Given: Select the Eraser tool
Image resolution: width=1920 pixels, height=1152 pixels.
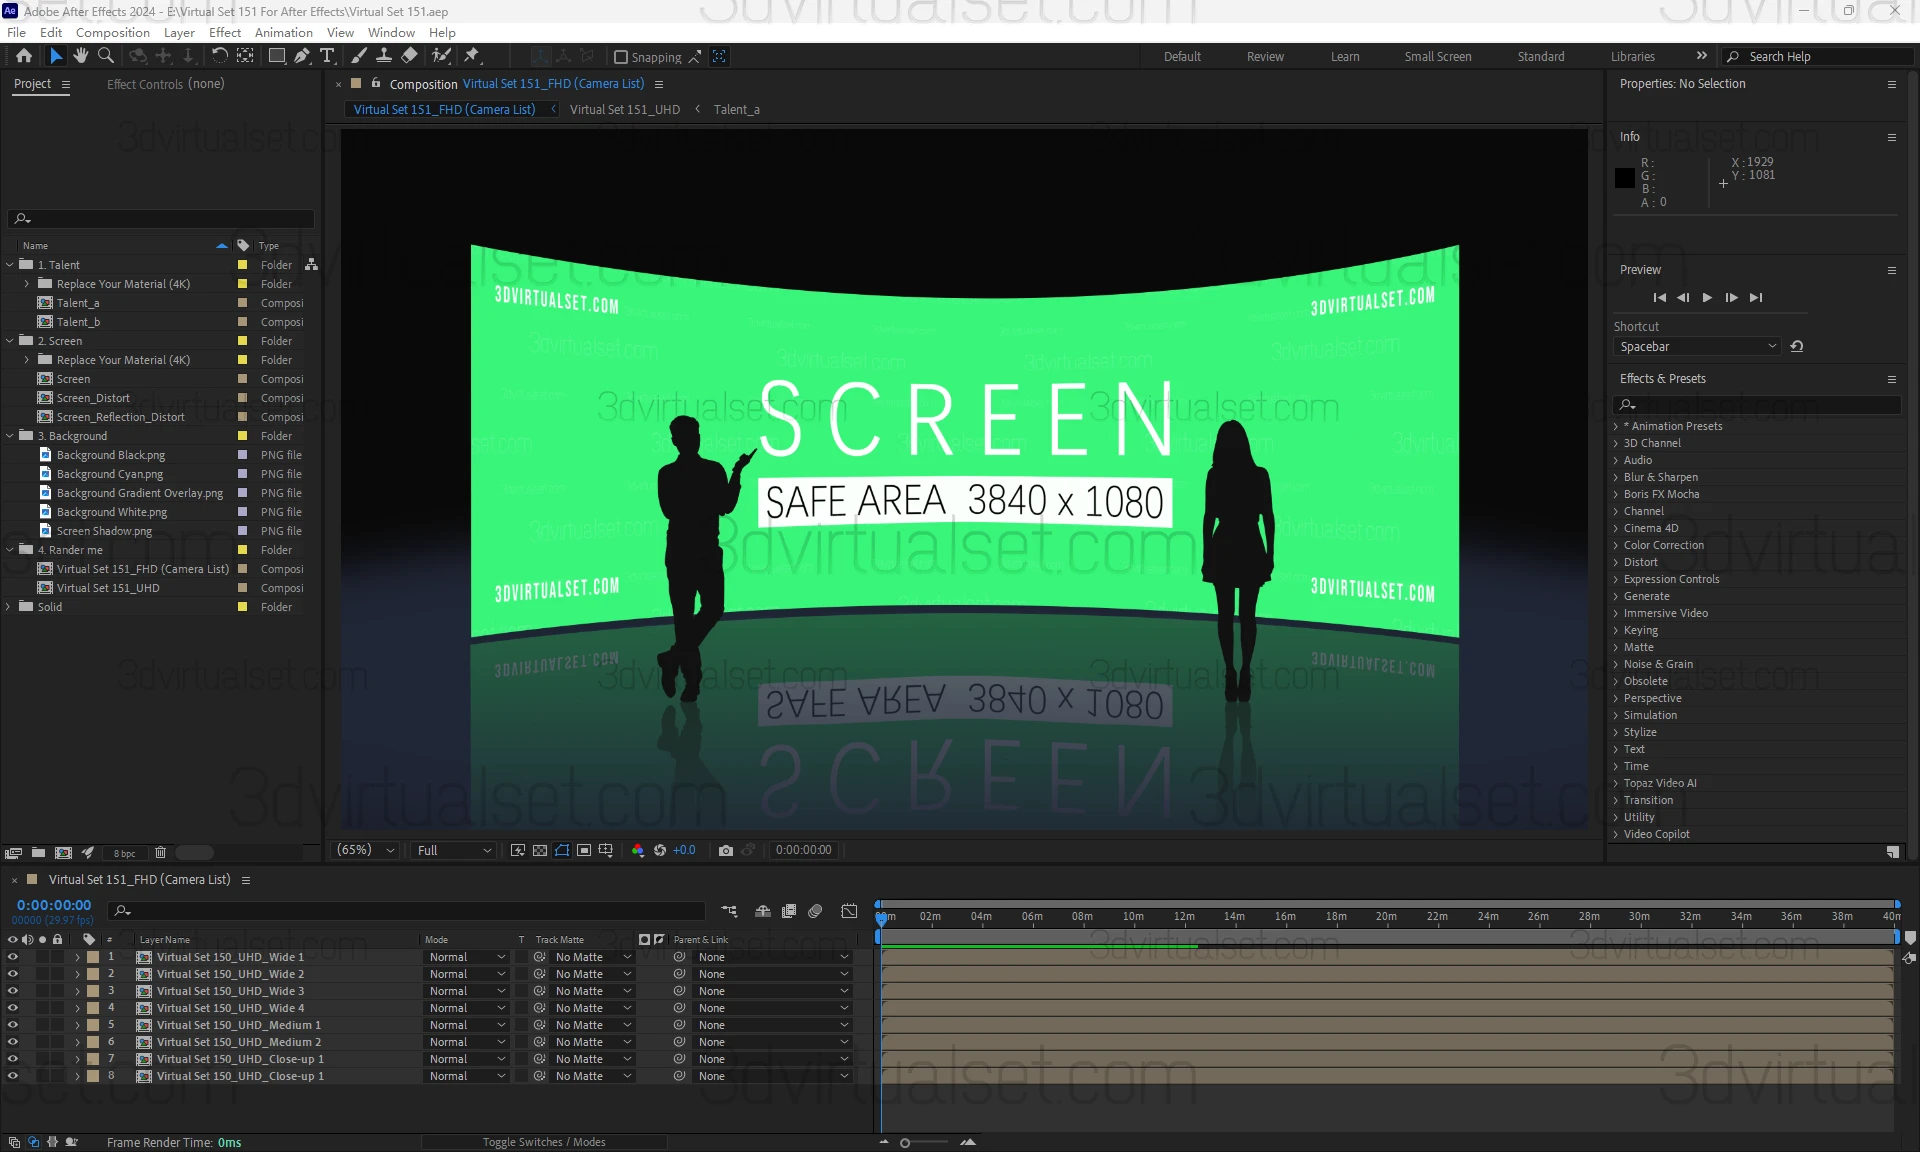Looking at the screenshot, I should pos(409,56).
